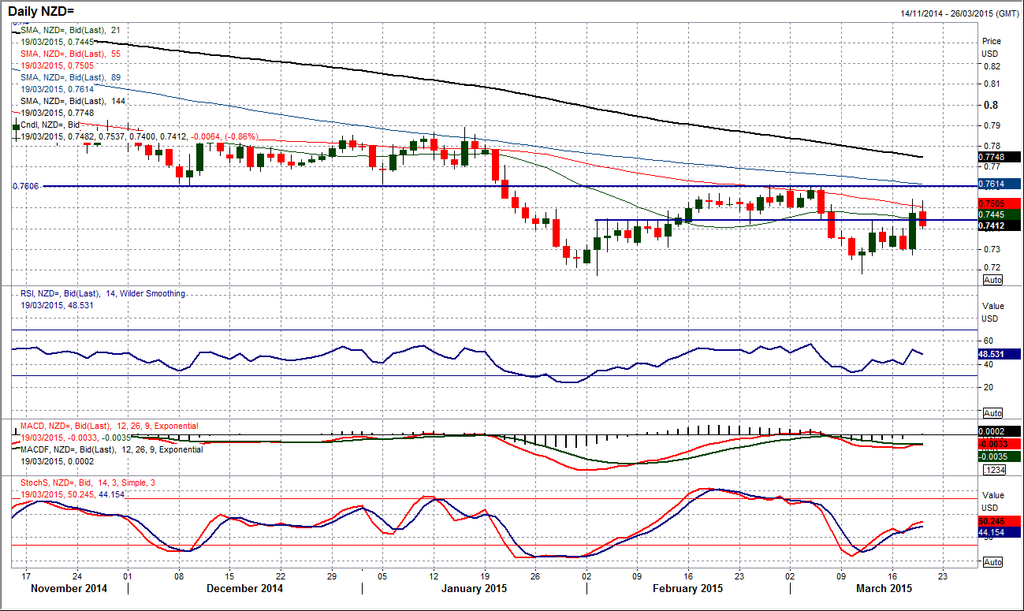This screenshot has height=611, width=1024.
Task: Click the black 0.0002 MACD histogram tag
Action: (999, 431)
